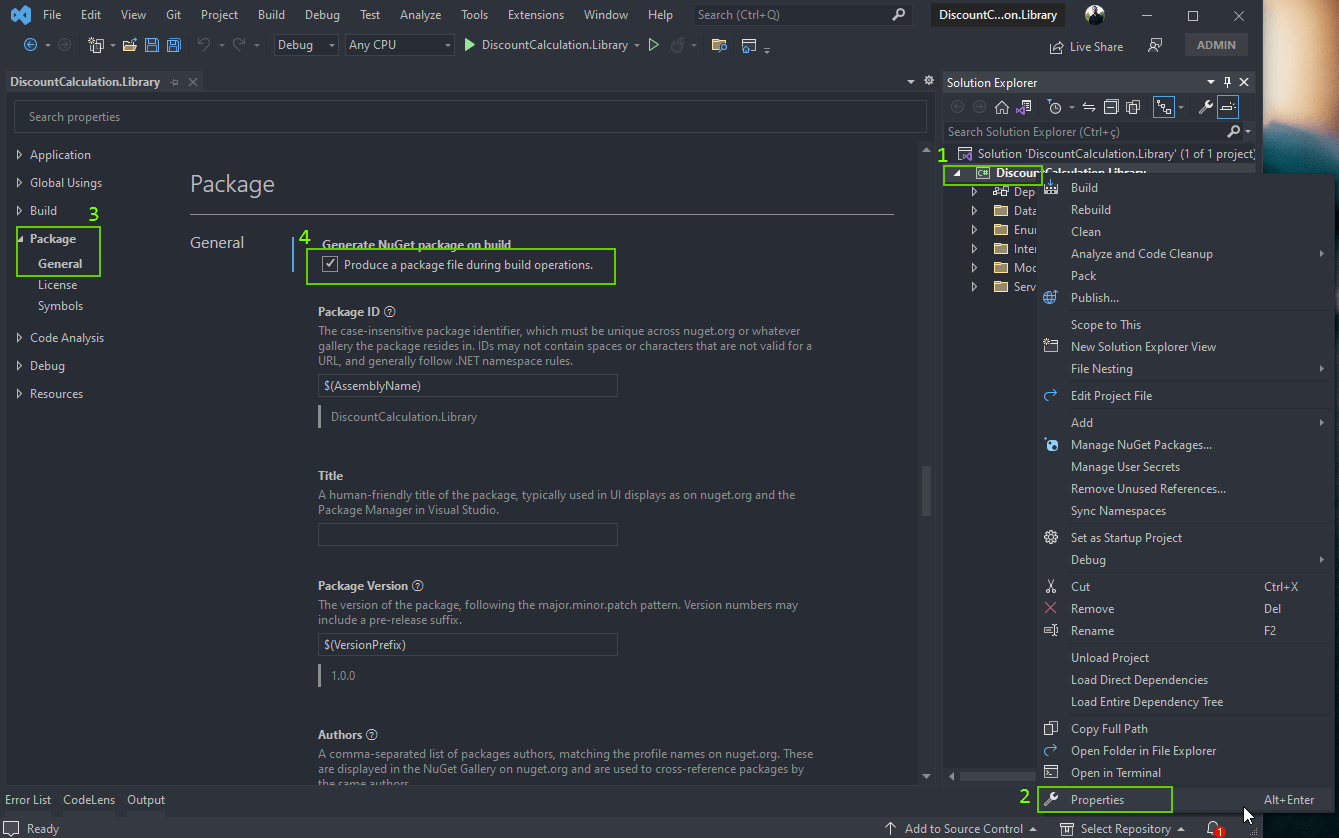
Task: Click the Undo arrow icon
Action: tap(203, 45)
